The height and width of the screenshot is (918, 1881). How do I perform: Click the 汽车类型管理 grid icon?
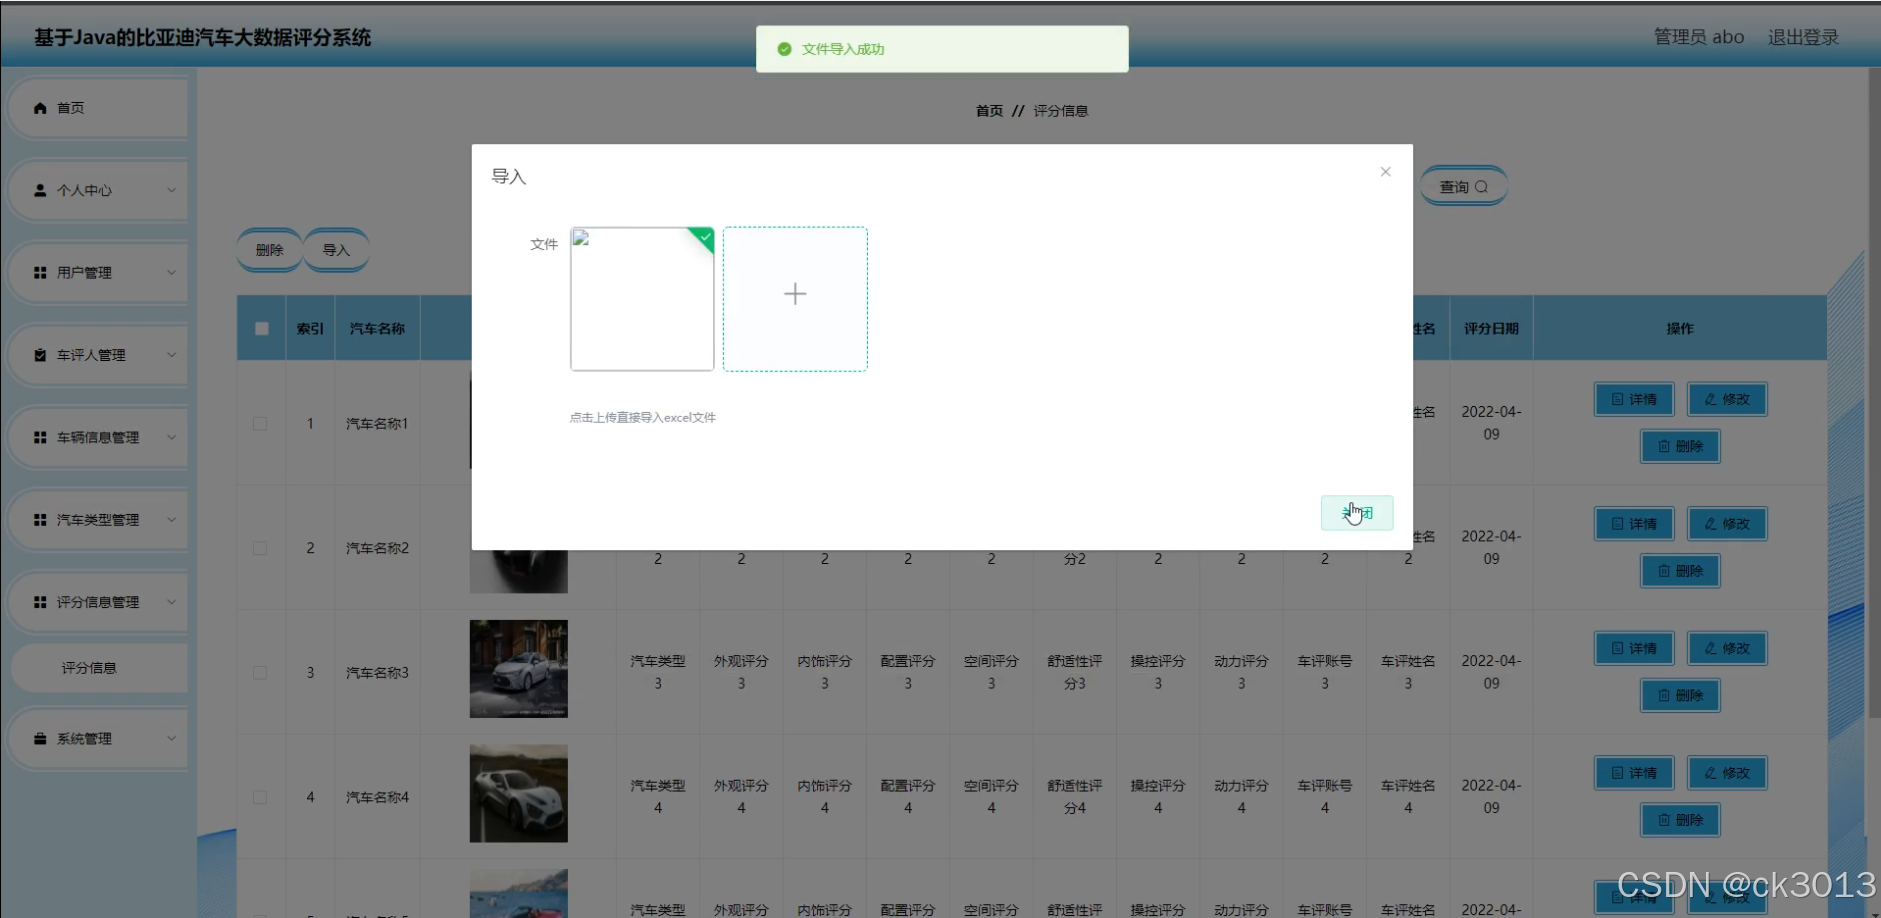[x=40, y=520]
